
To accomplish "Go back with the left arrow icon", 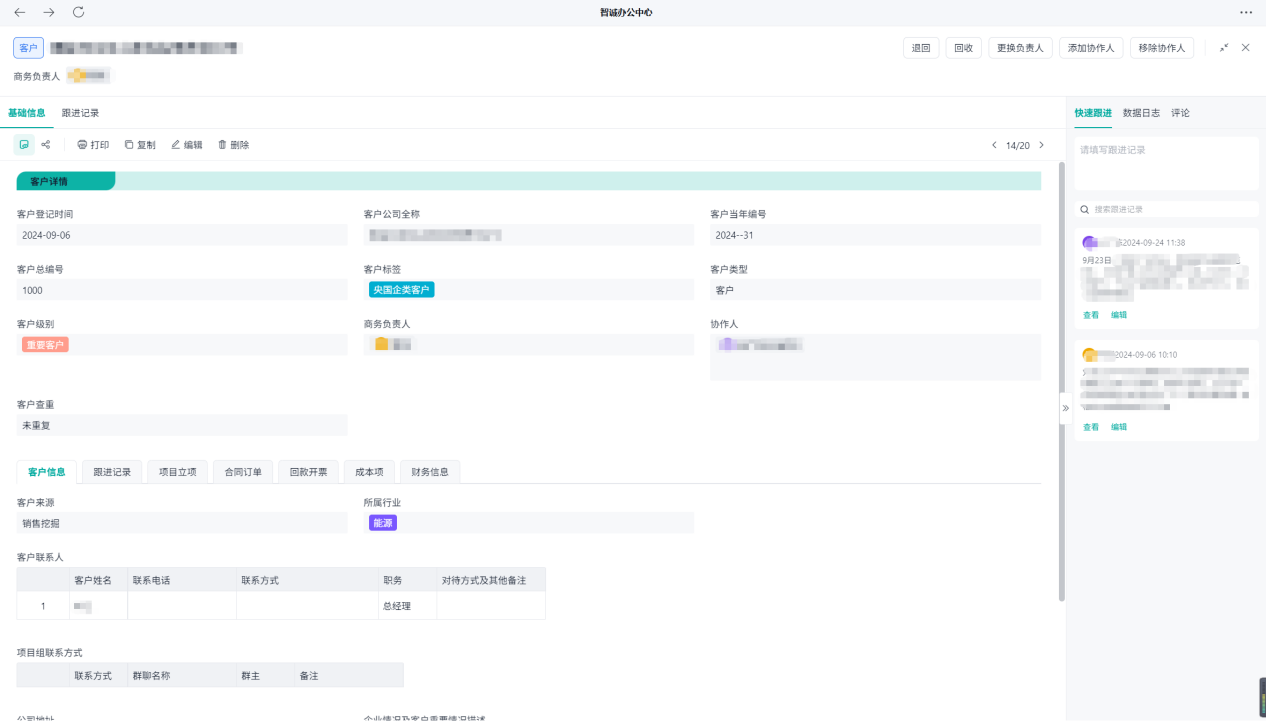I will pyautogui.click(x=20, y=13).
